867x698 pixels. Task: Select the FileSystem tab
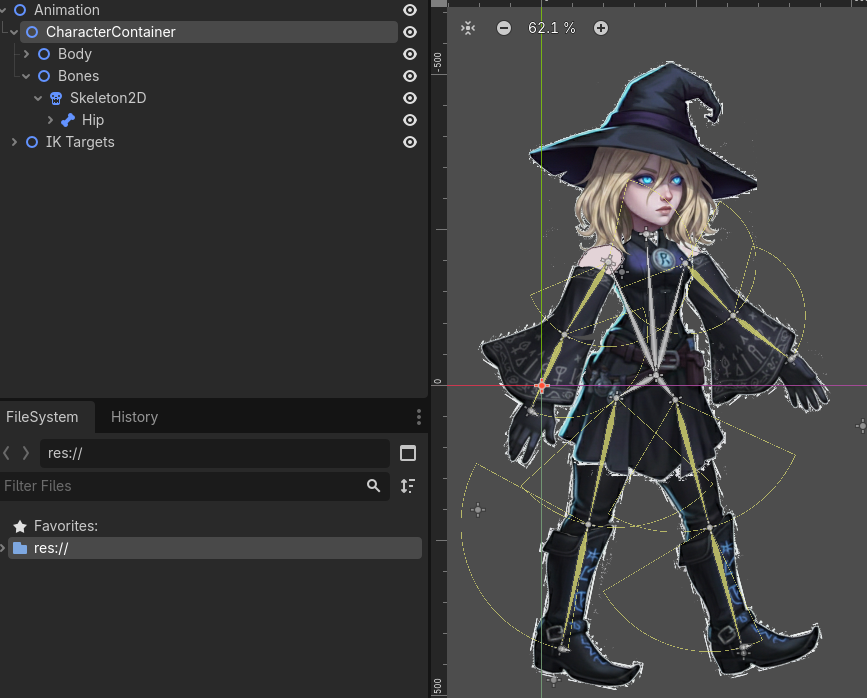pos(42,417)
